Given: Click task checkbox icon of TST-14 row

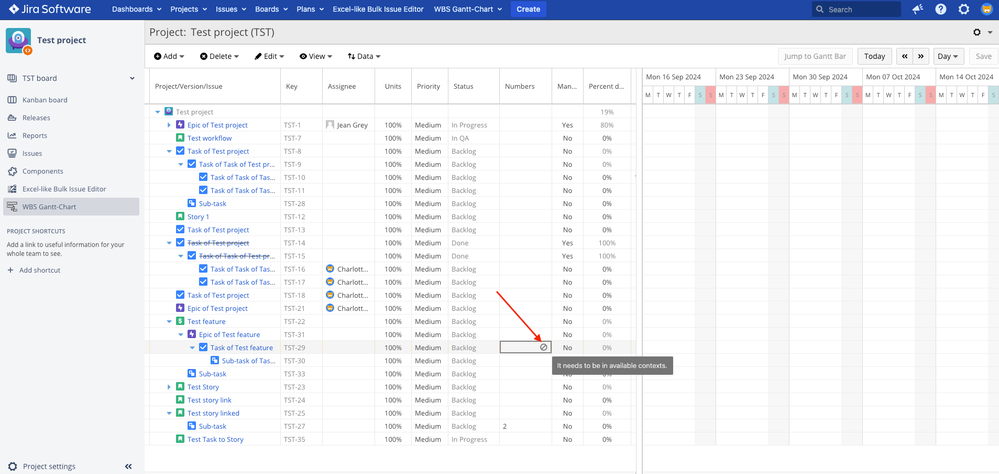Looking at the screenshot, I should (x=180, y=243).
